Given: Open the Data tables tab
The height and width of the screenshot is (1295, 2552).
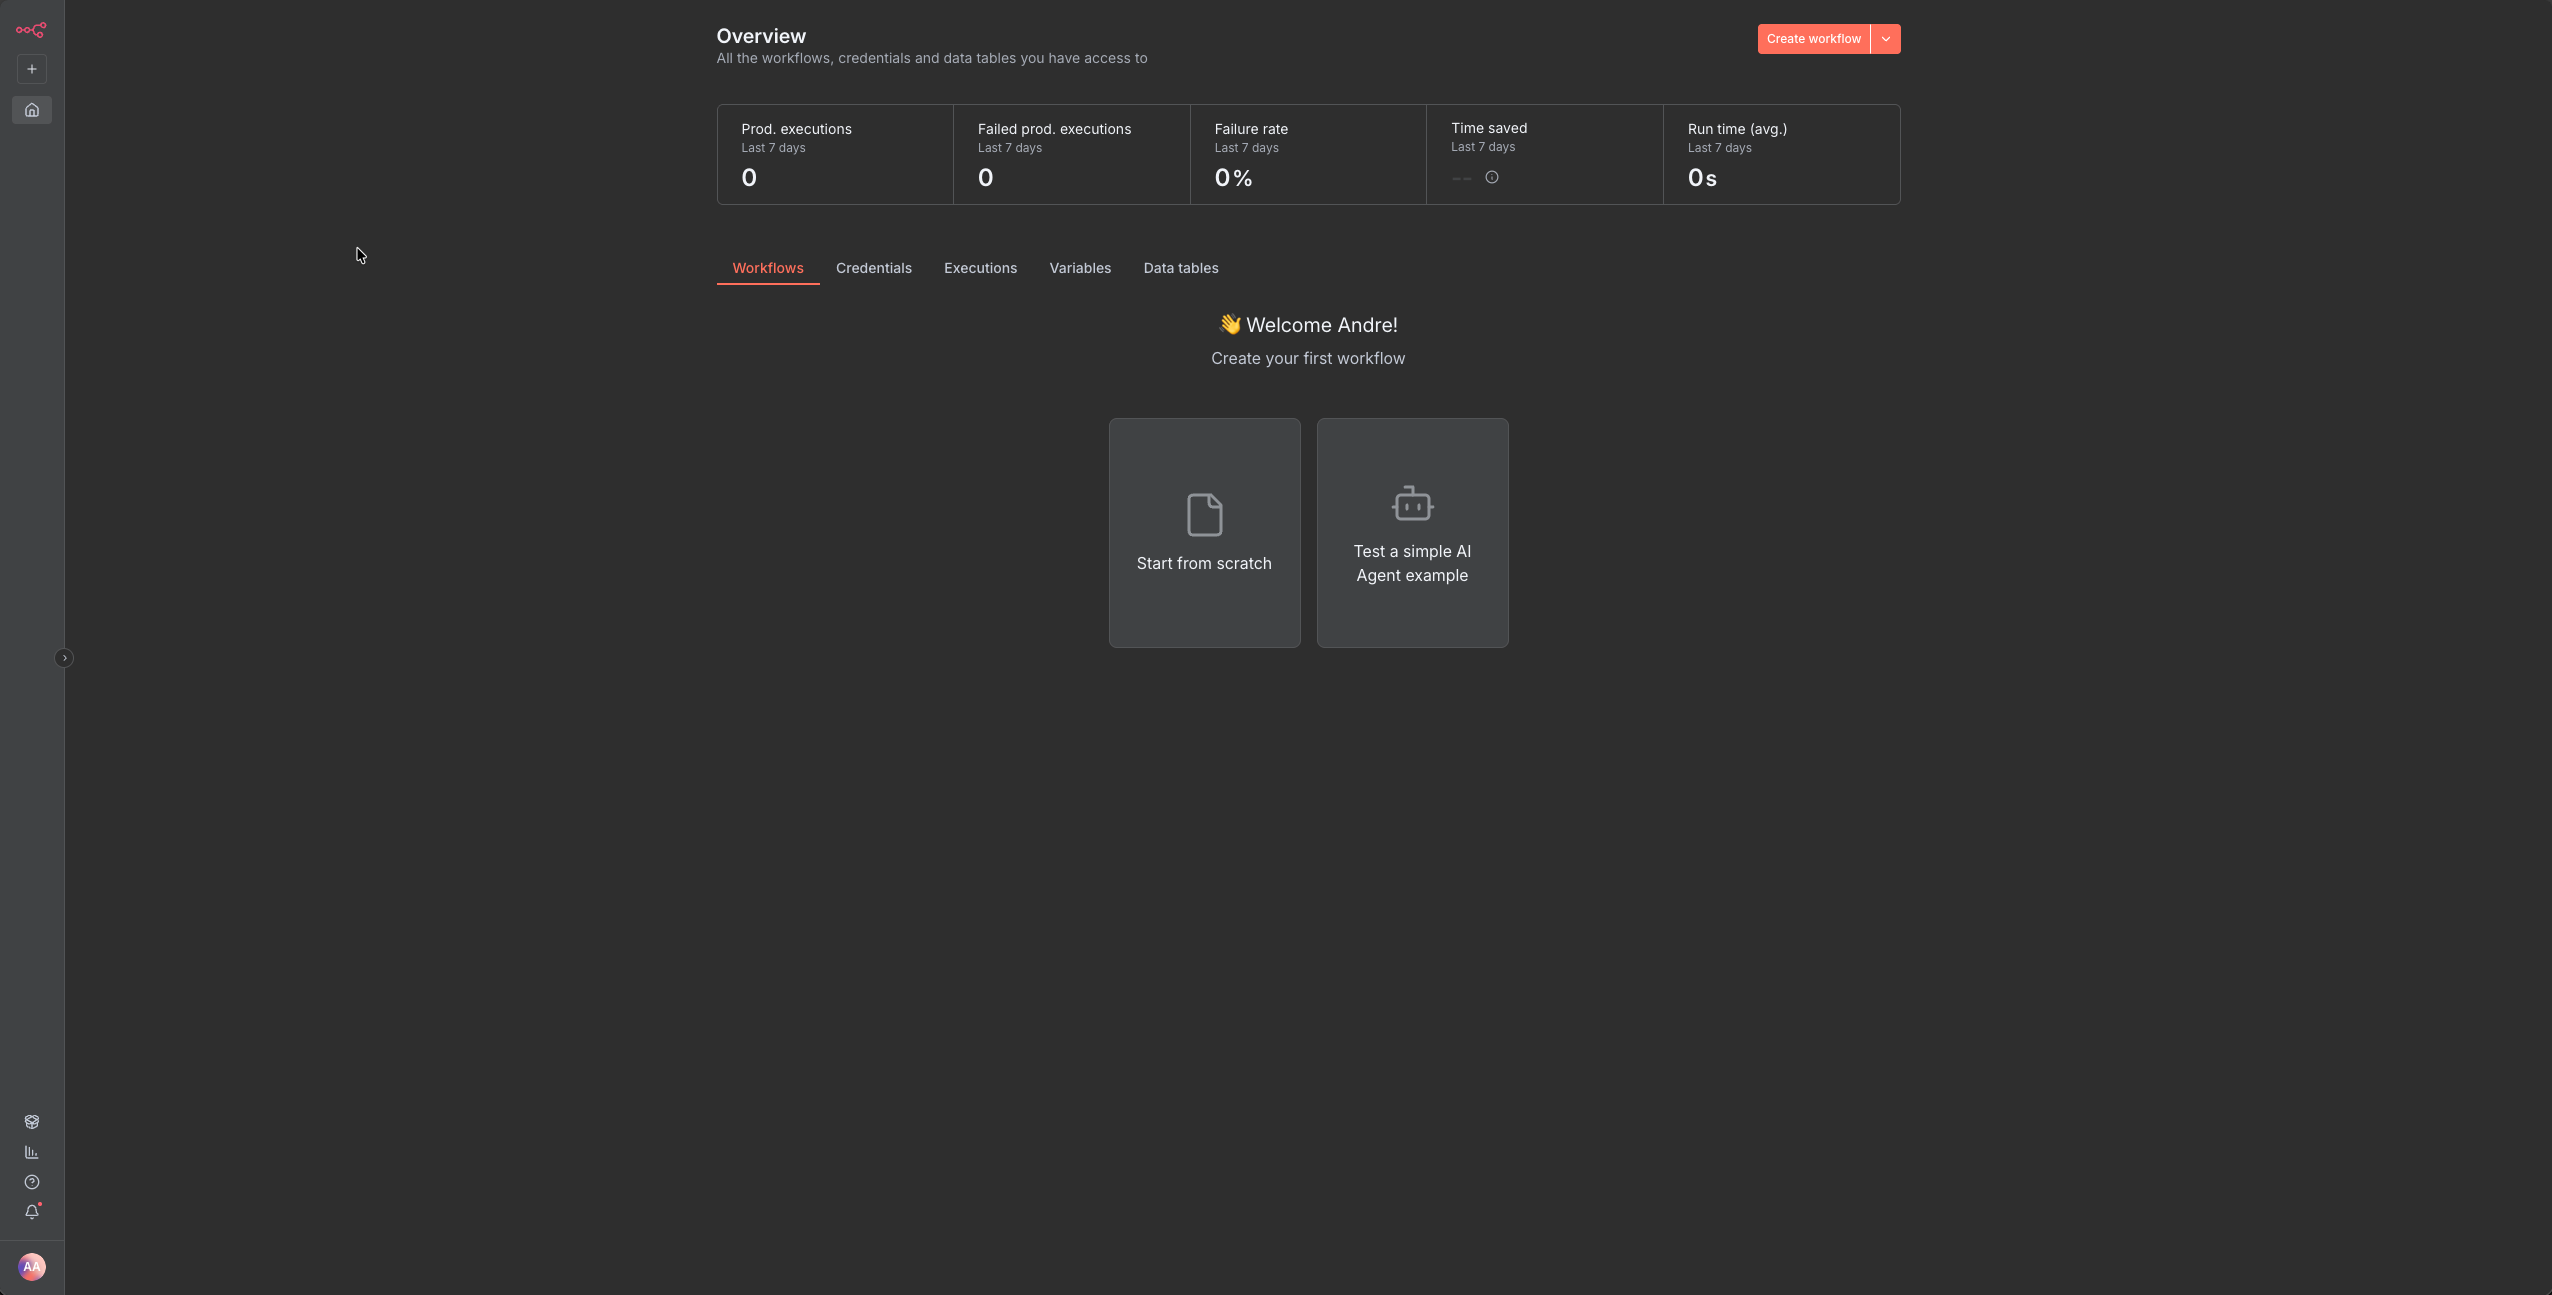Looking at the screenshot, I should (x=1181, y=268).
